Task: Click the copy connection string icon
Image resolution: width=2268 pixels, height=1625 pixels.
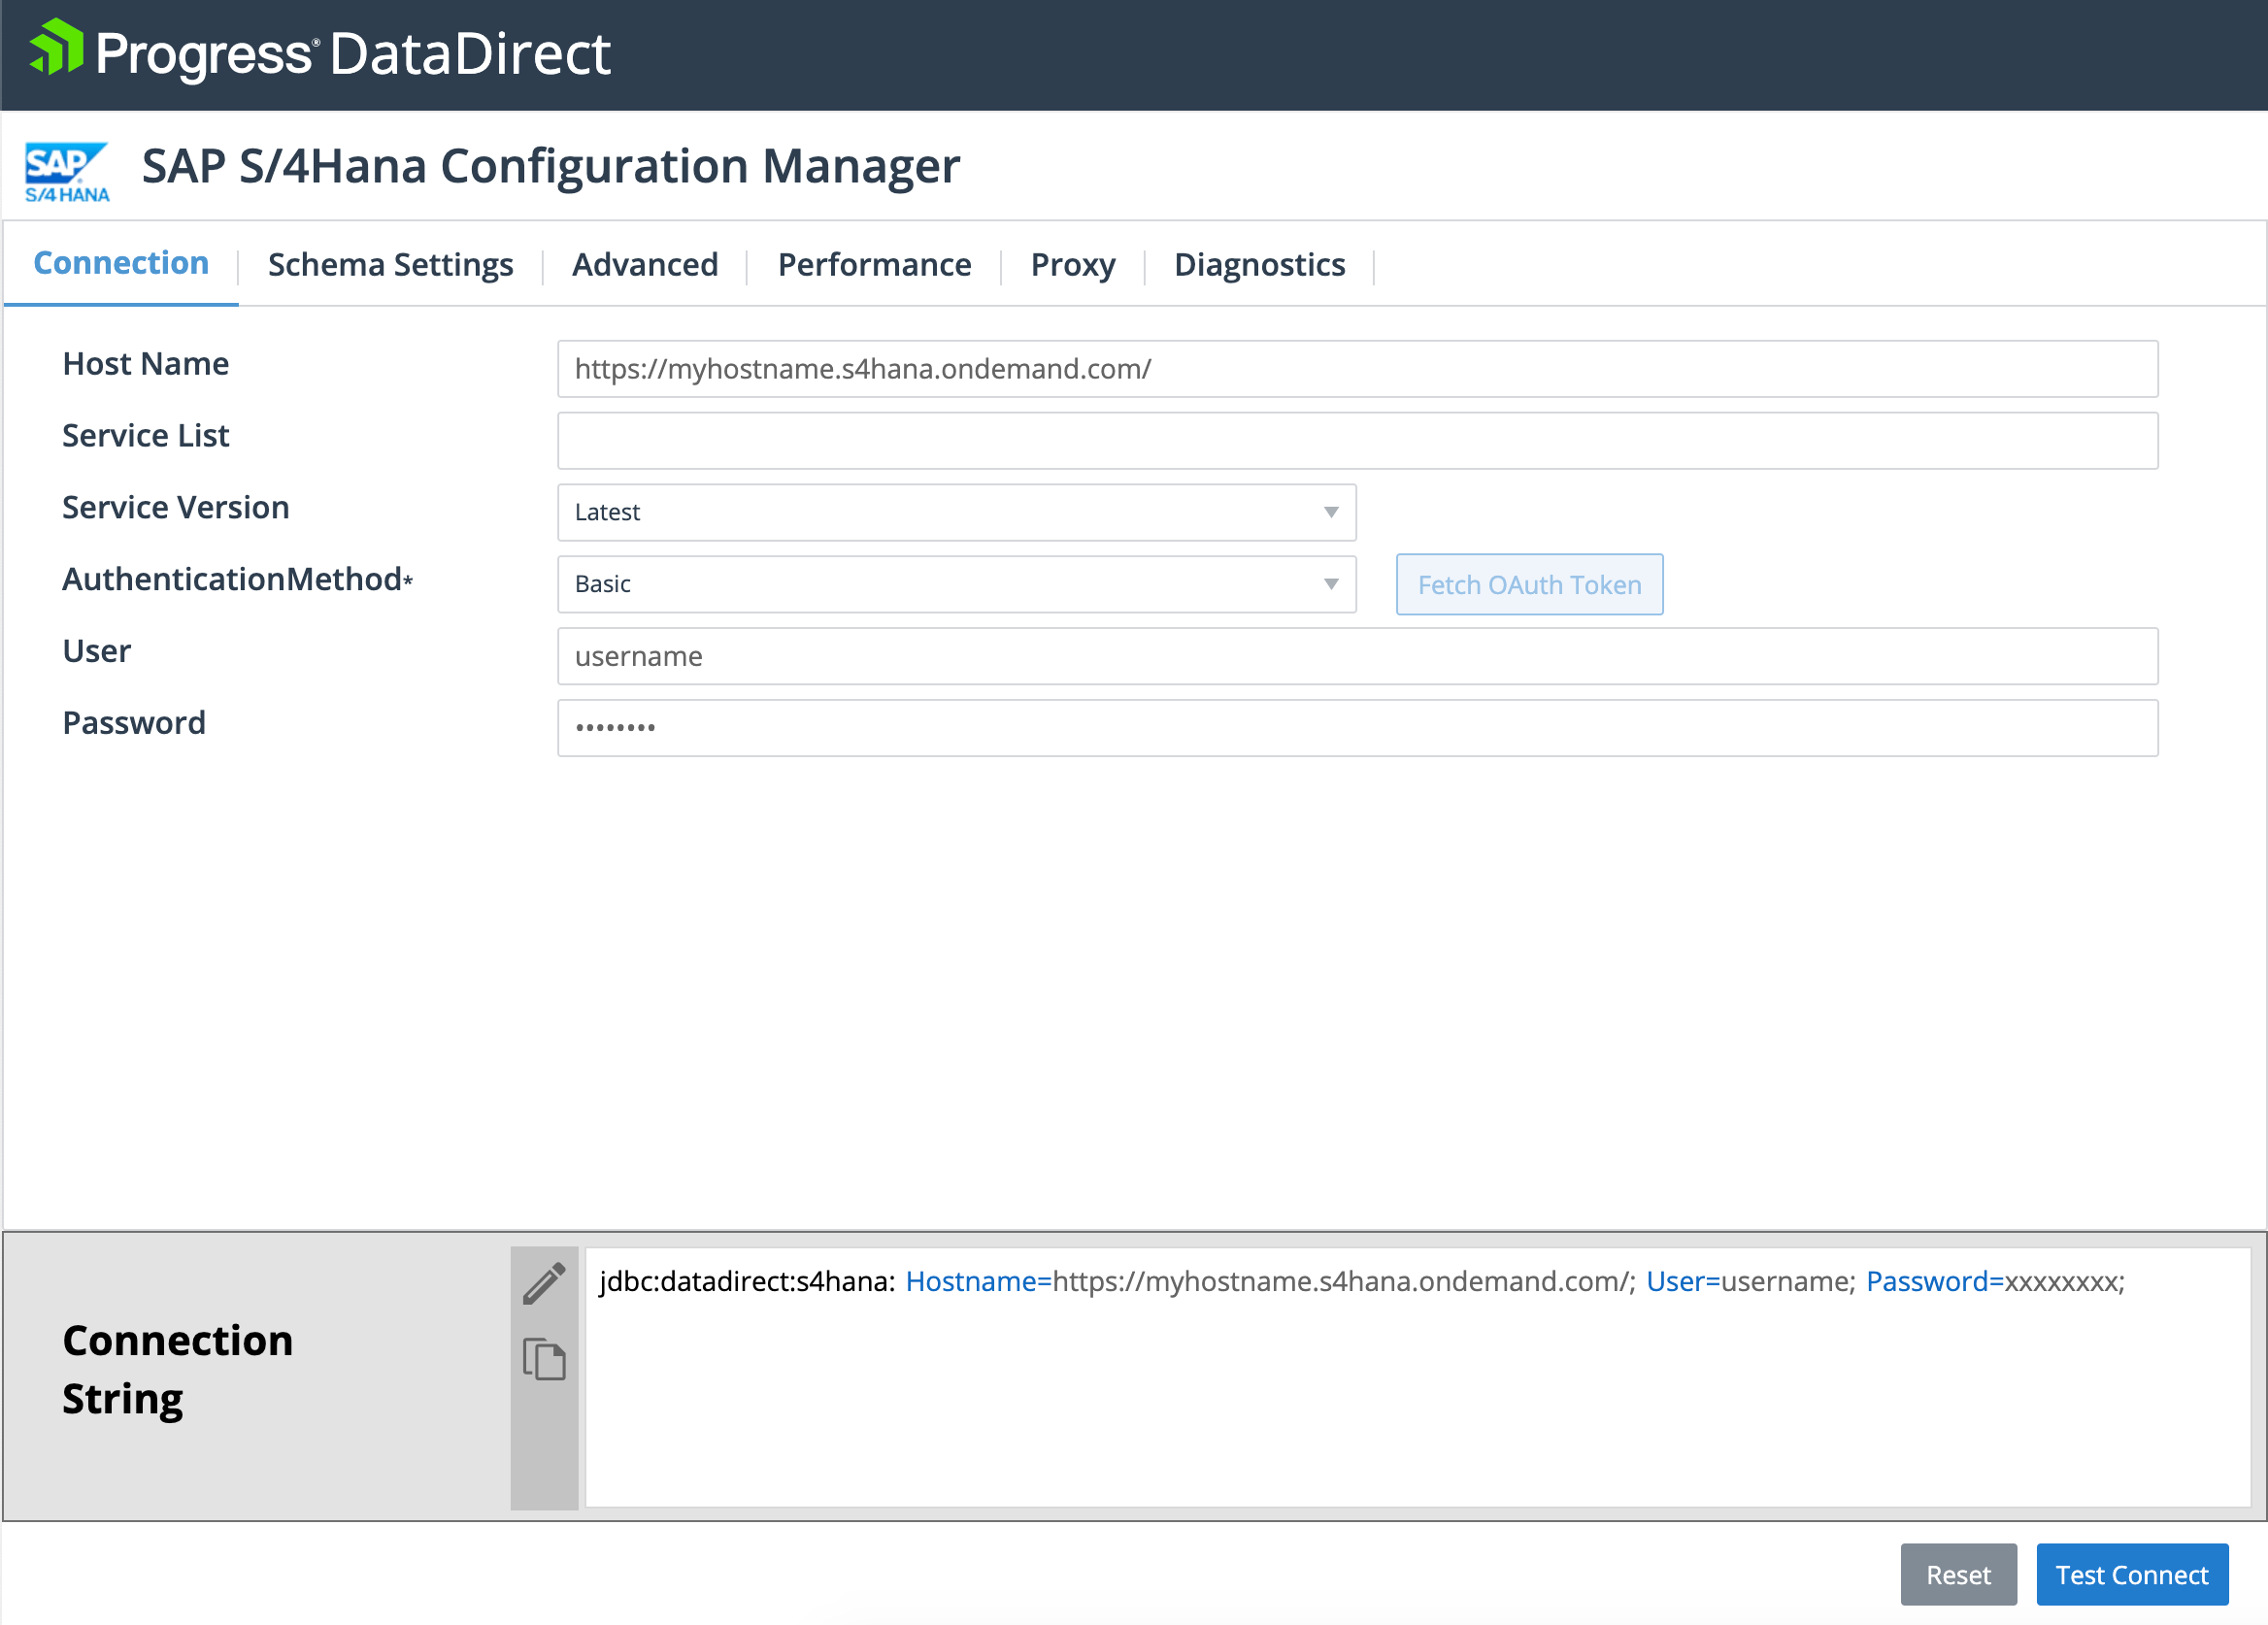Action: point(544,1359)
